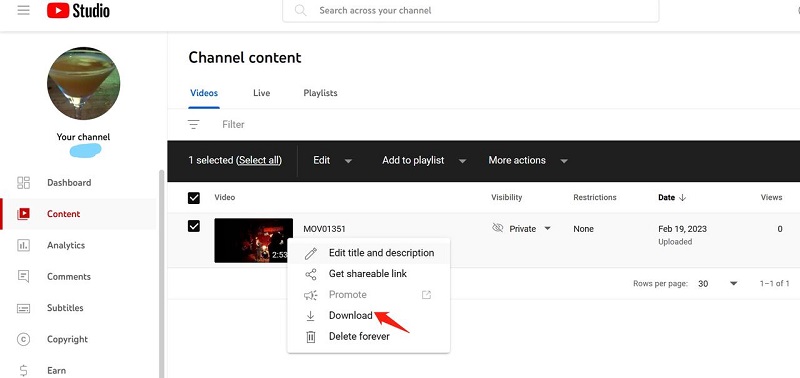Select Delete forever from the menu

[369, 337]
